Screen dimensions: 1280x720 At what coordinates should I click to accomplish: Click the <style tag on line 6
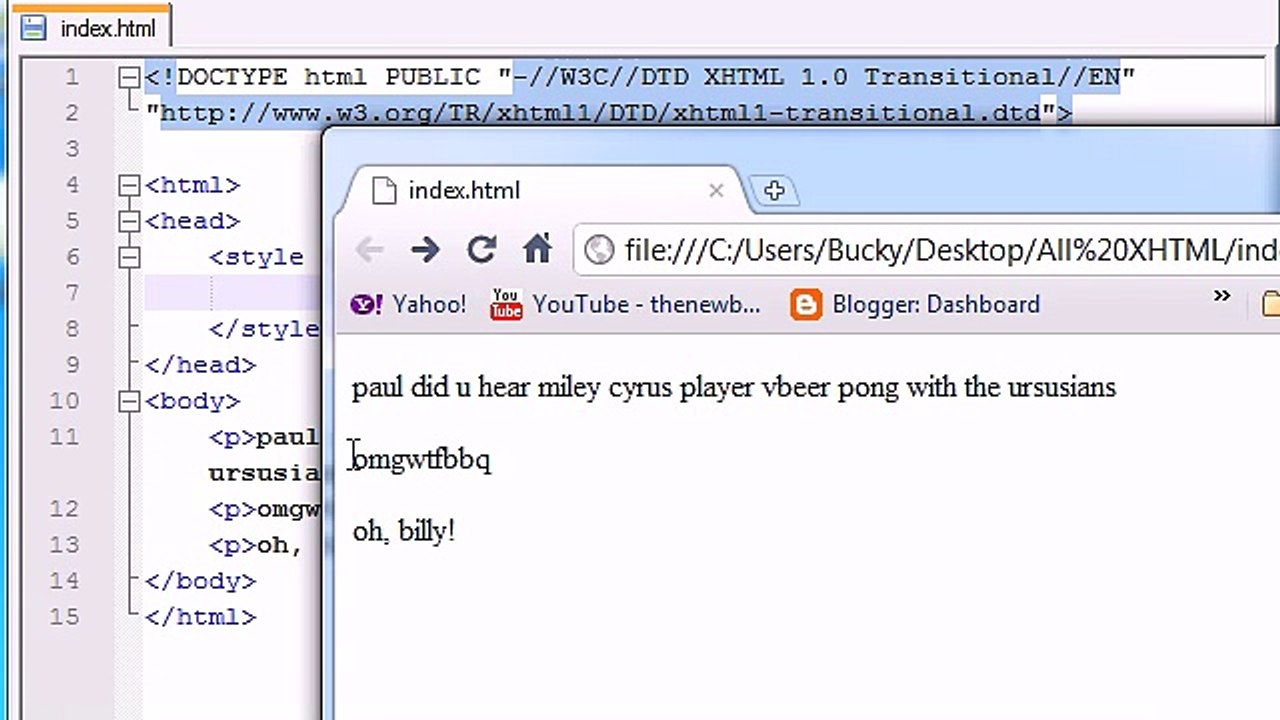click(x=256, y=257)
